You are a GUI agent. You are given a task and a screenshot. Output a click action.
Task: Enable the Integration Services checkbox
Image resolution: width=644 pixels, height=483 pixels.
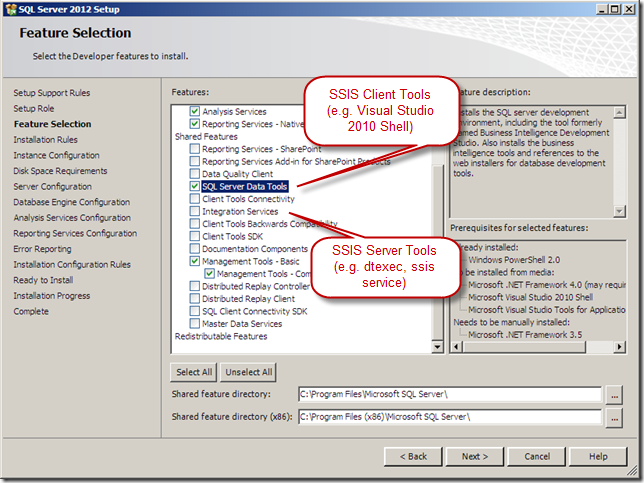(x=195, y=211)
